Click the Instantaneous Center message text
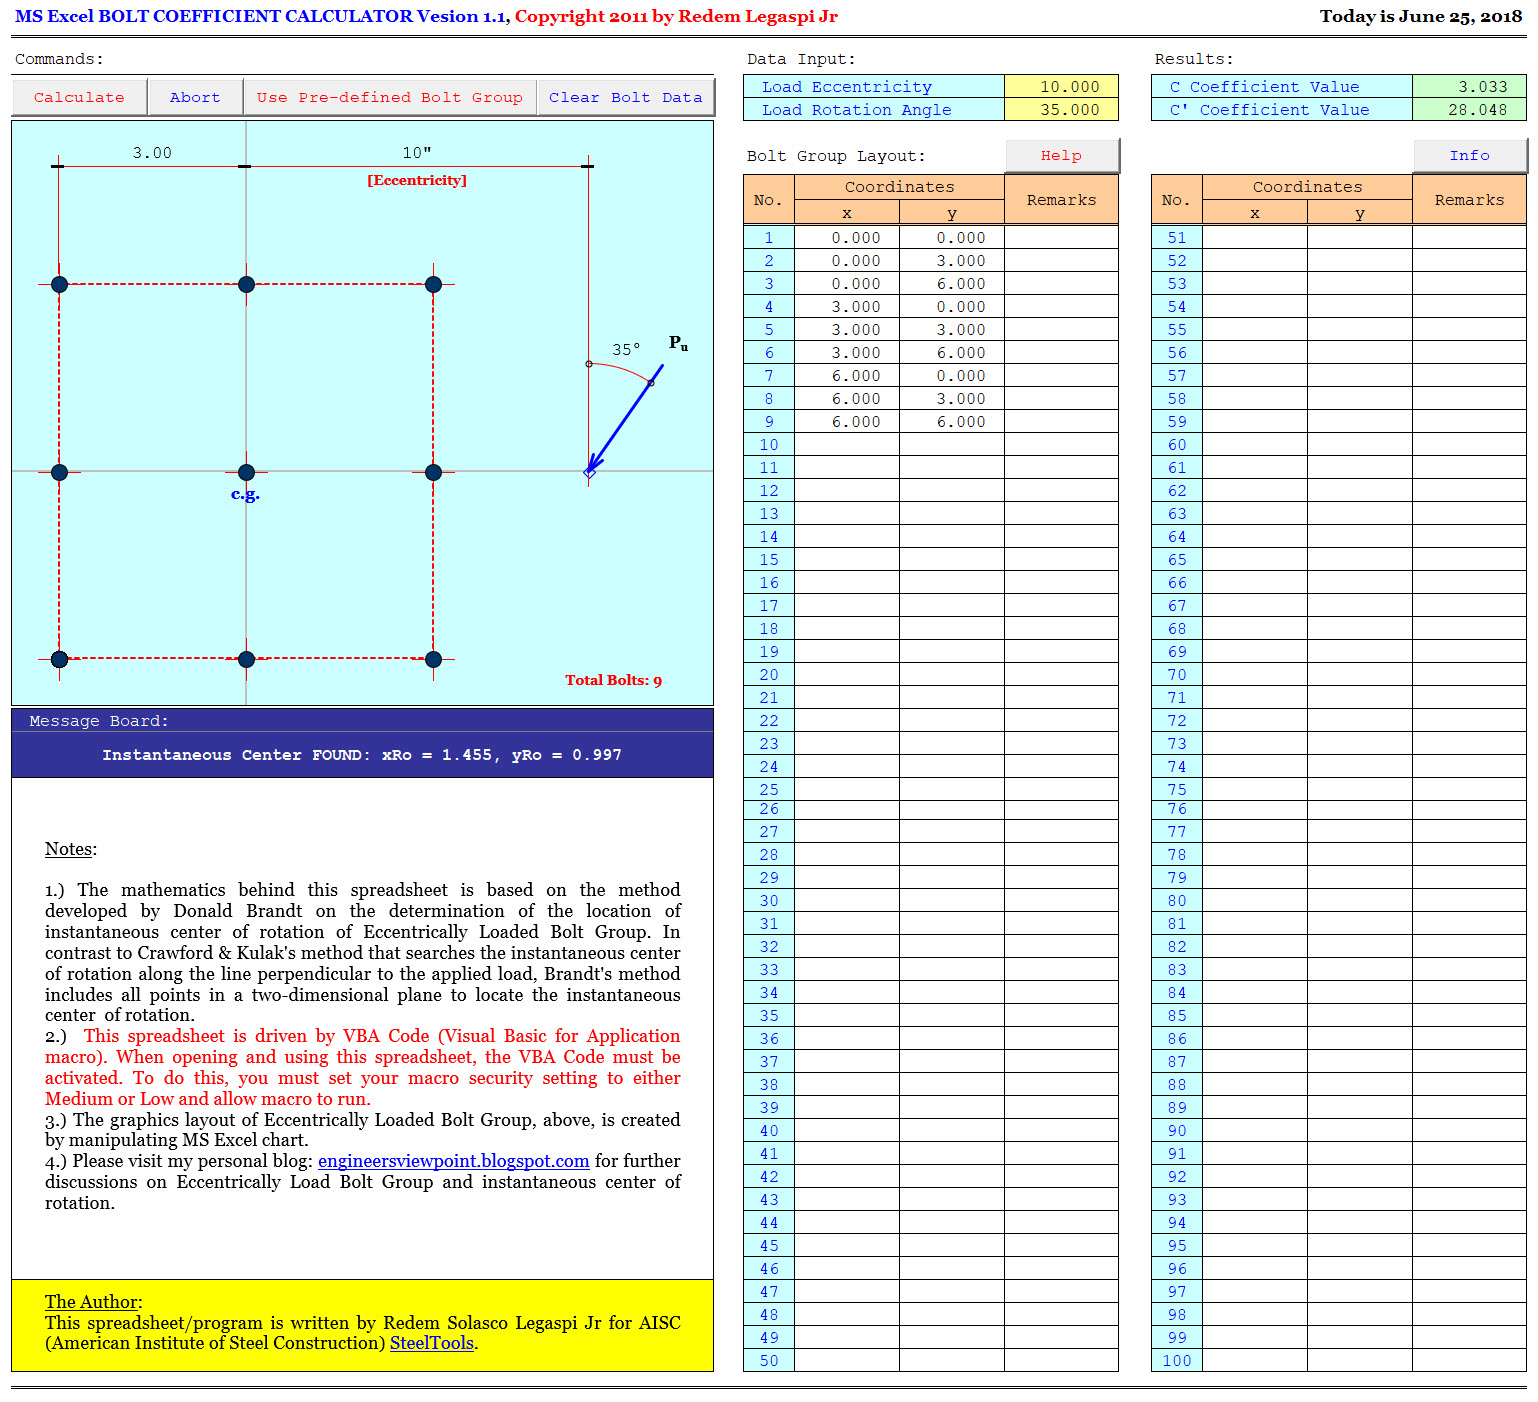Screen dimensions: 1538x1402 (x=362, y=754)
